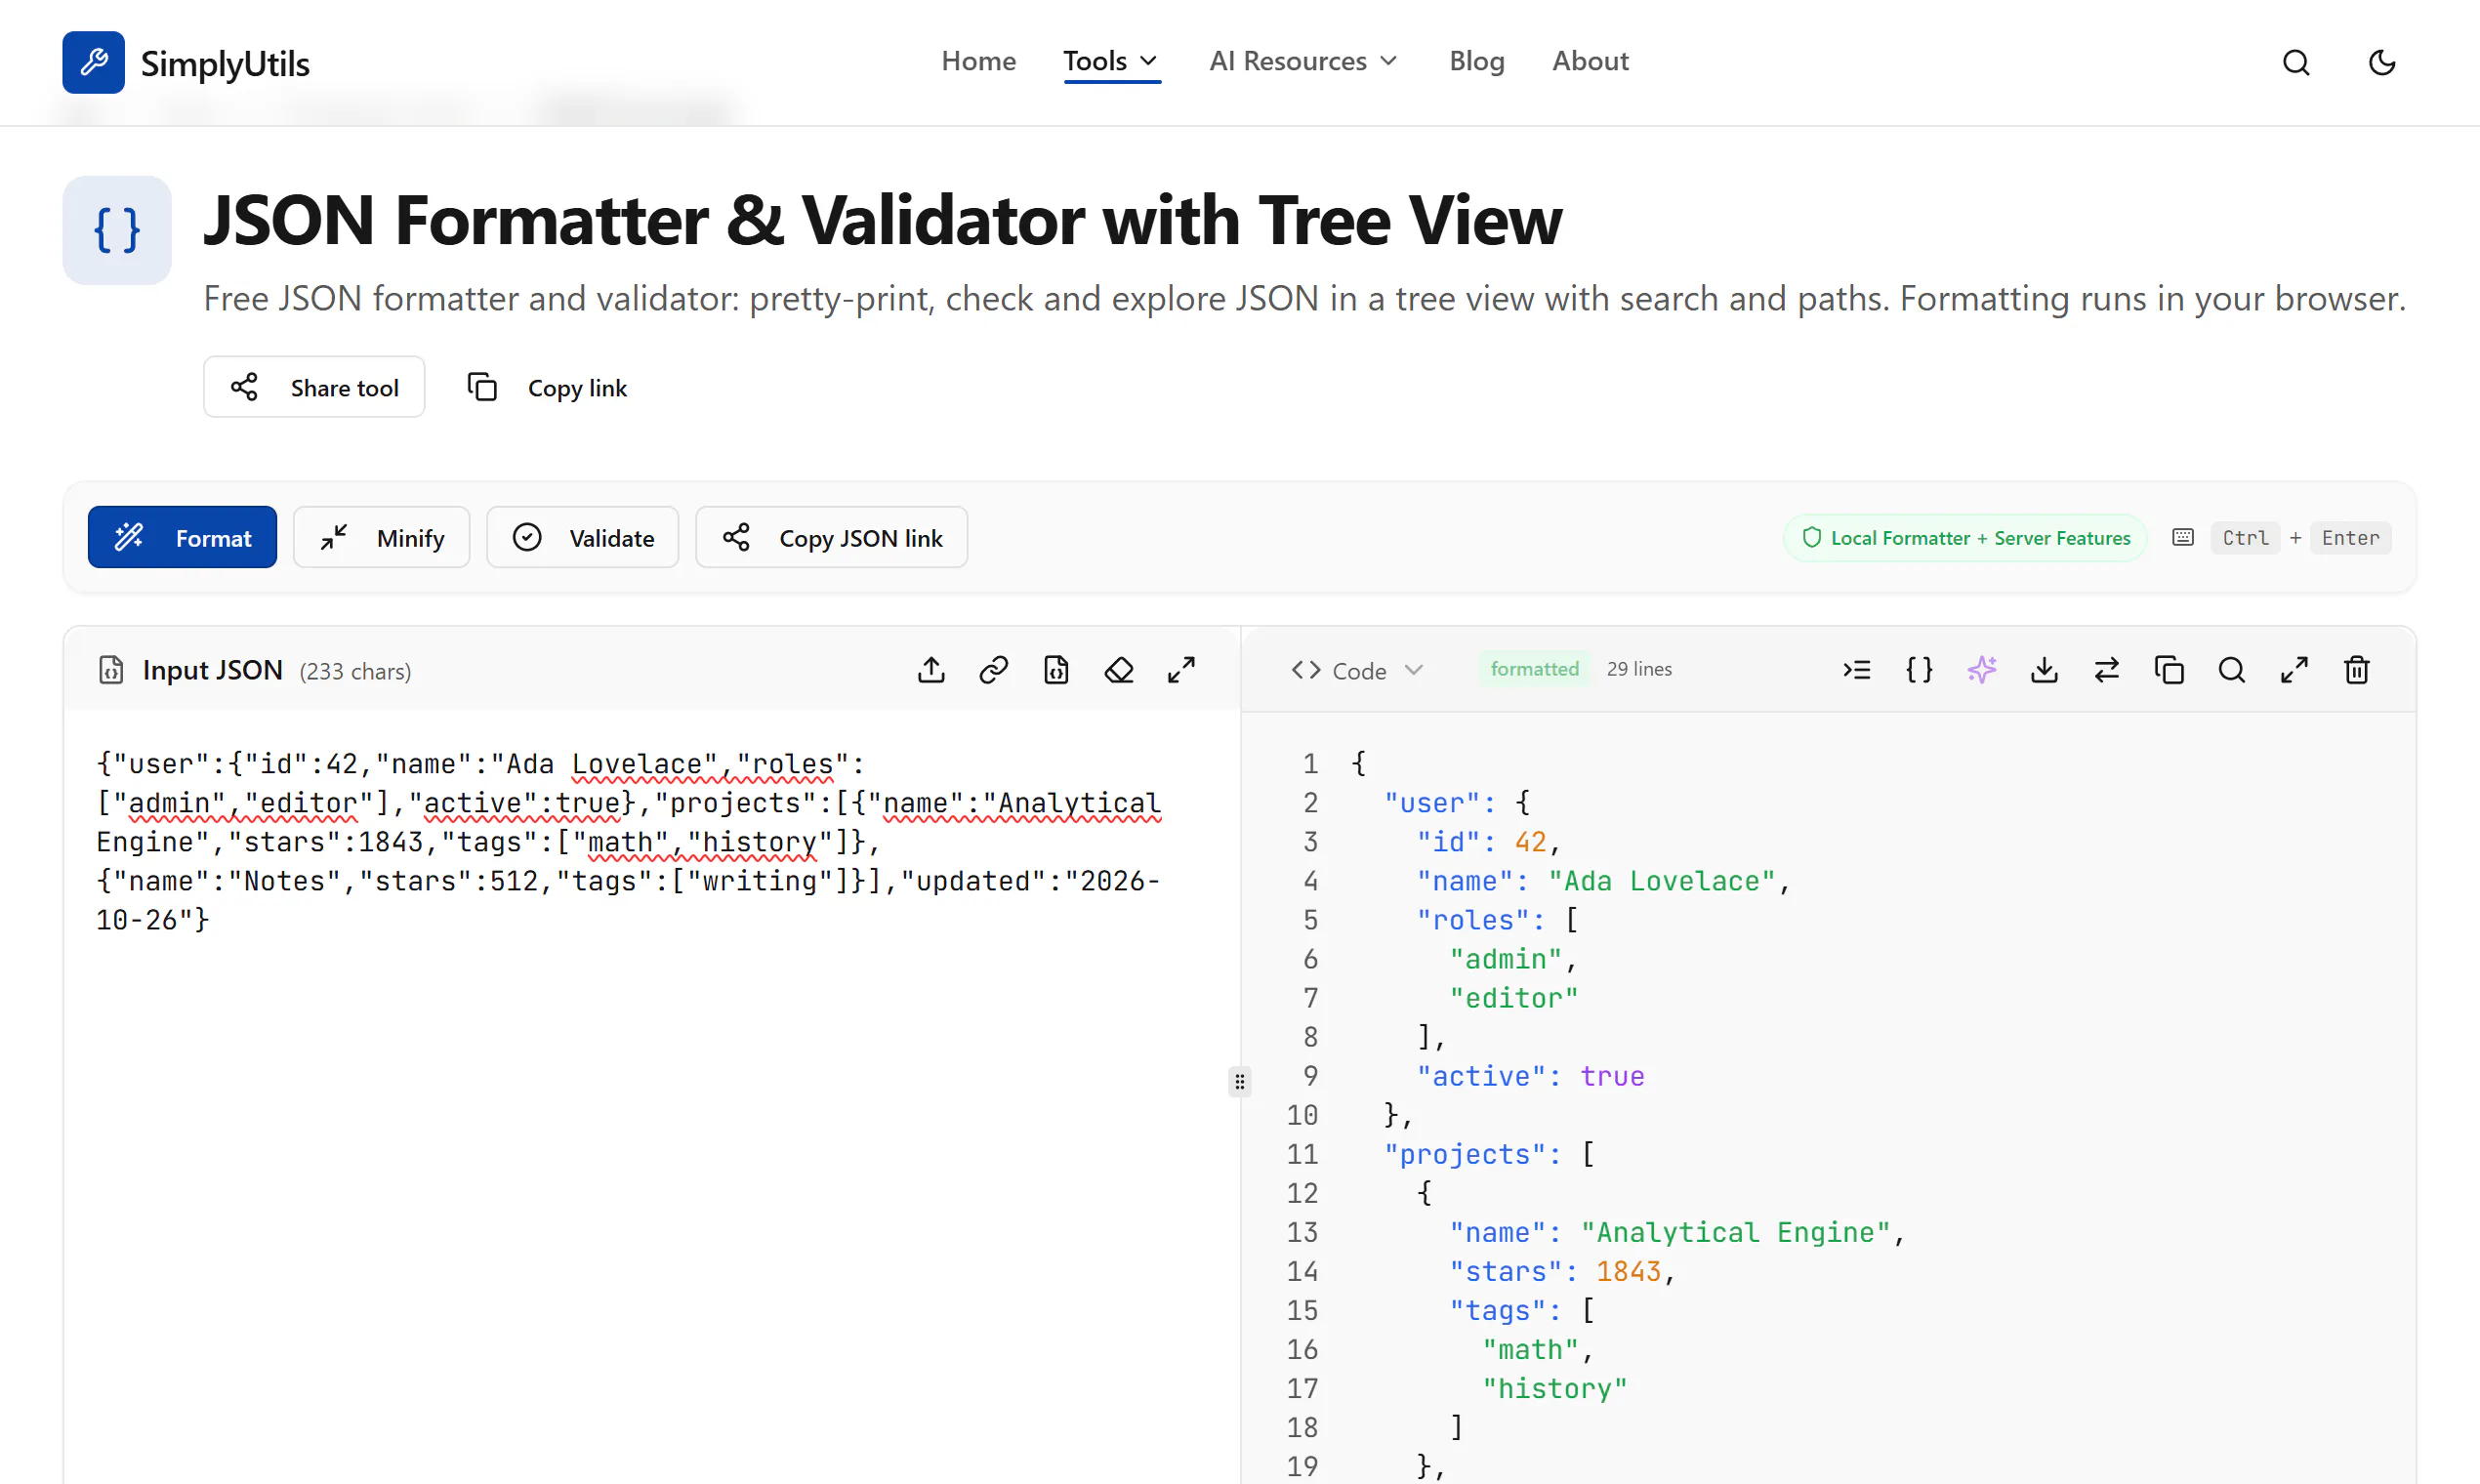Click the link icon in Input JSON header
This screenshot has height=1484, width=2480.
pos(993,670)
